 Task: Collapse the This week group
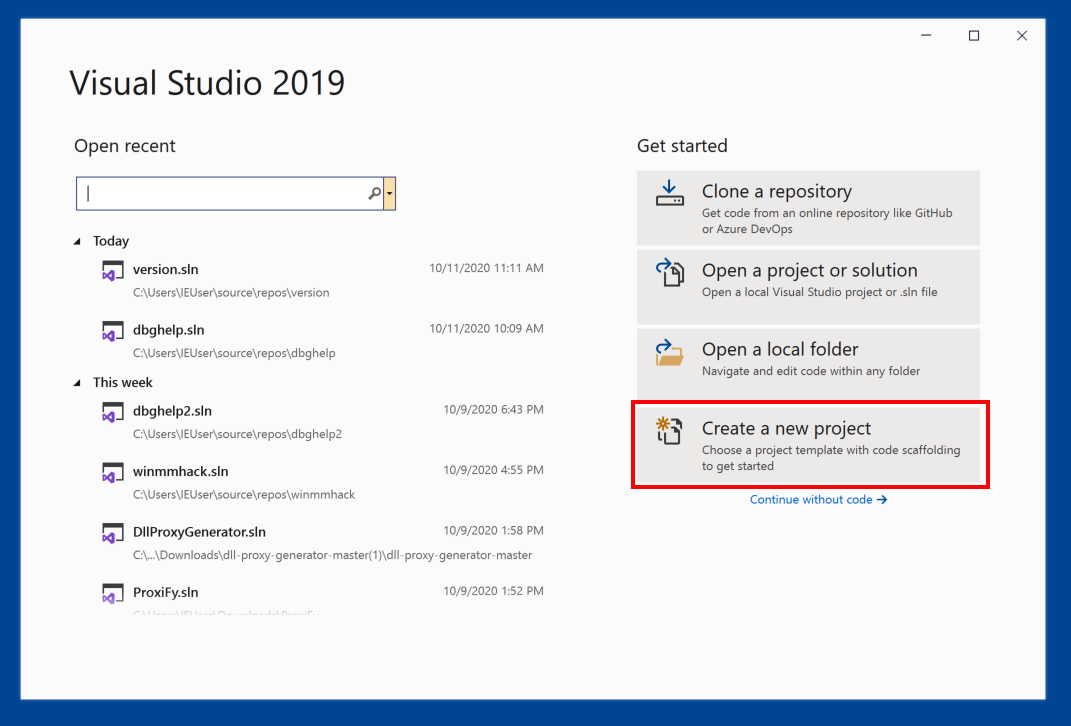pyautogui.click(x=77, y=382)
